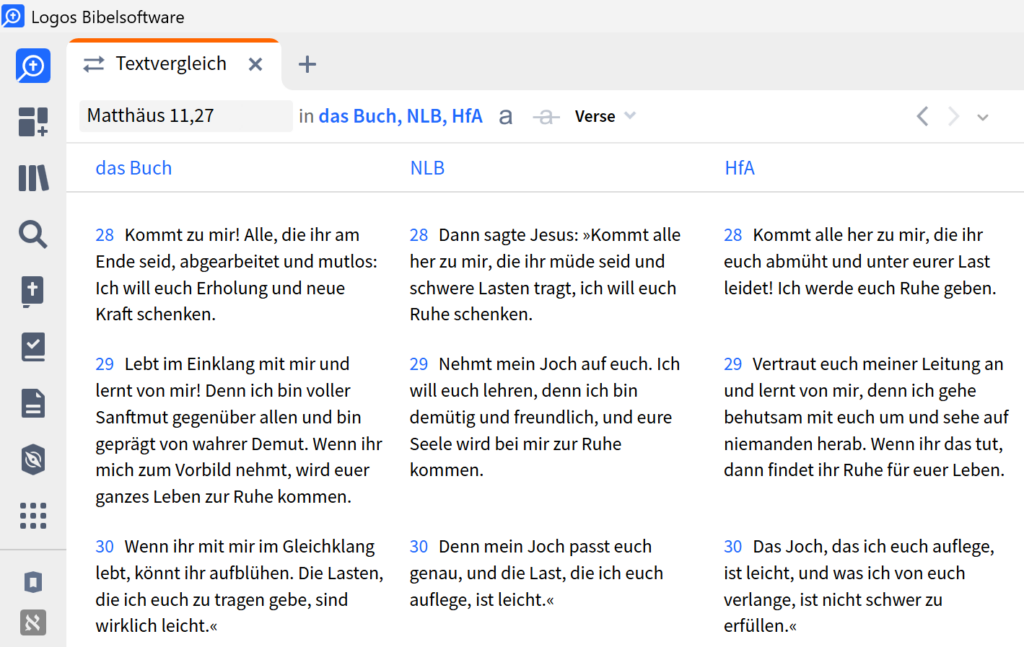Open the layouts icon with plus sign
This screenshot has width=1024, height=647.
pos(33,121)
